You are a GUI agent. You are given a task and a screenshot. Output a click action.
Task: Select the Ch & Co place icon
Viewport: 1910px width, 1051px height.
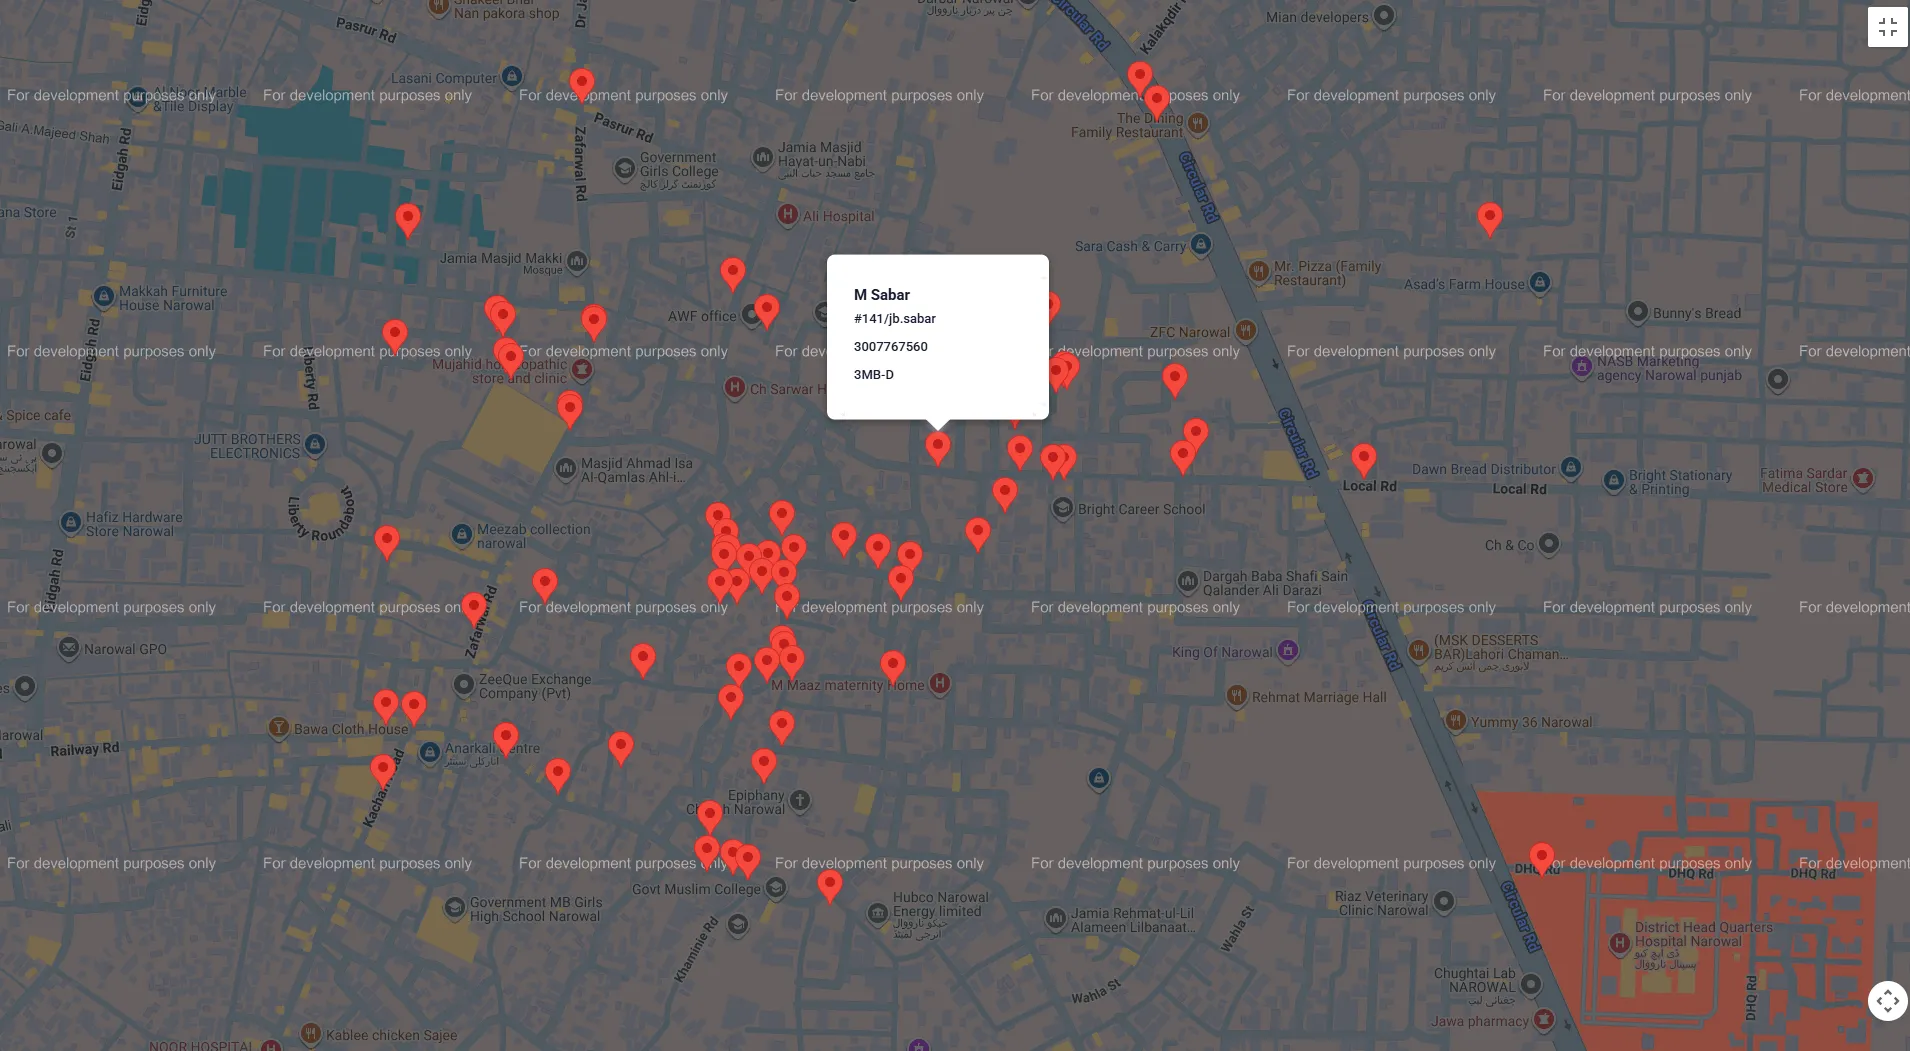(1549, 544)
